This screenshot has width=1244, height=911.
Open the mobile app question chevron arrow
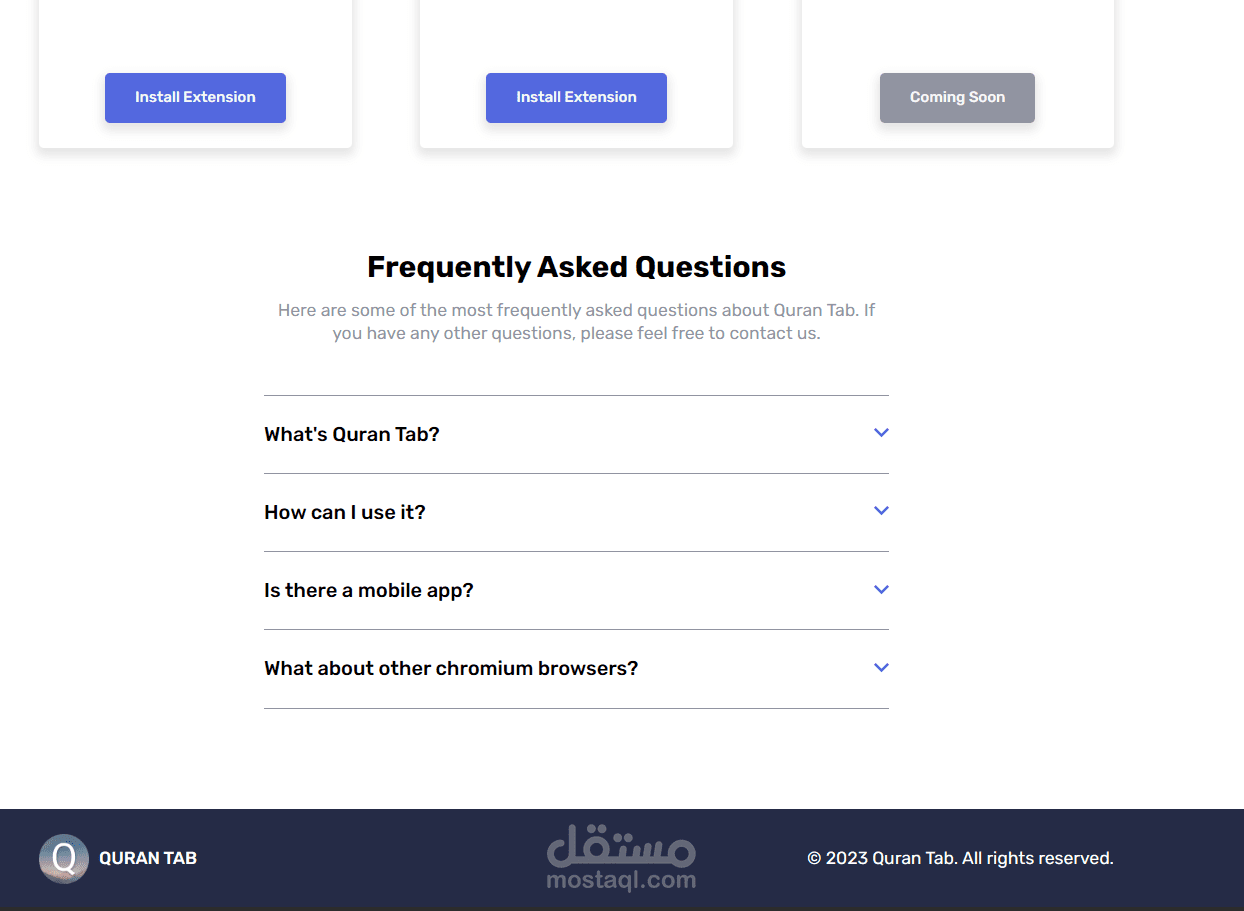coord(881,590)
